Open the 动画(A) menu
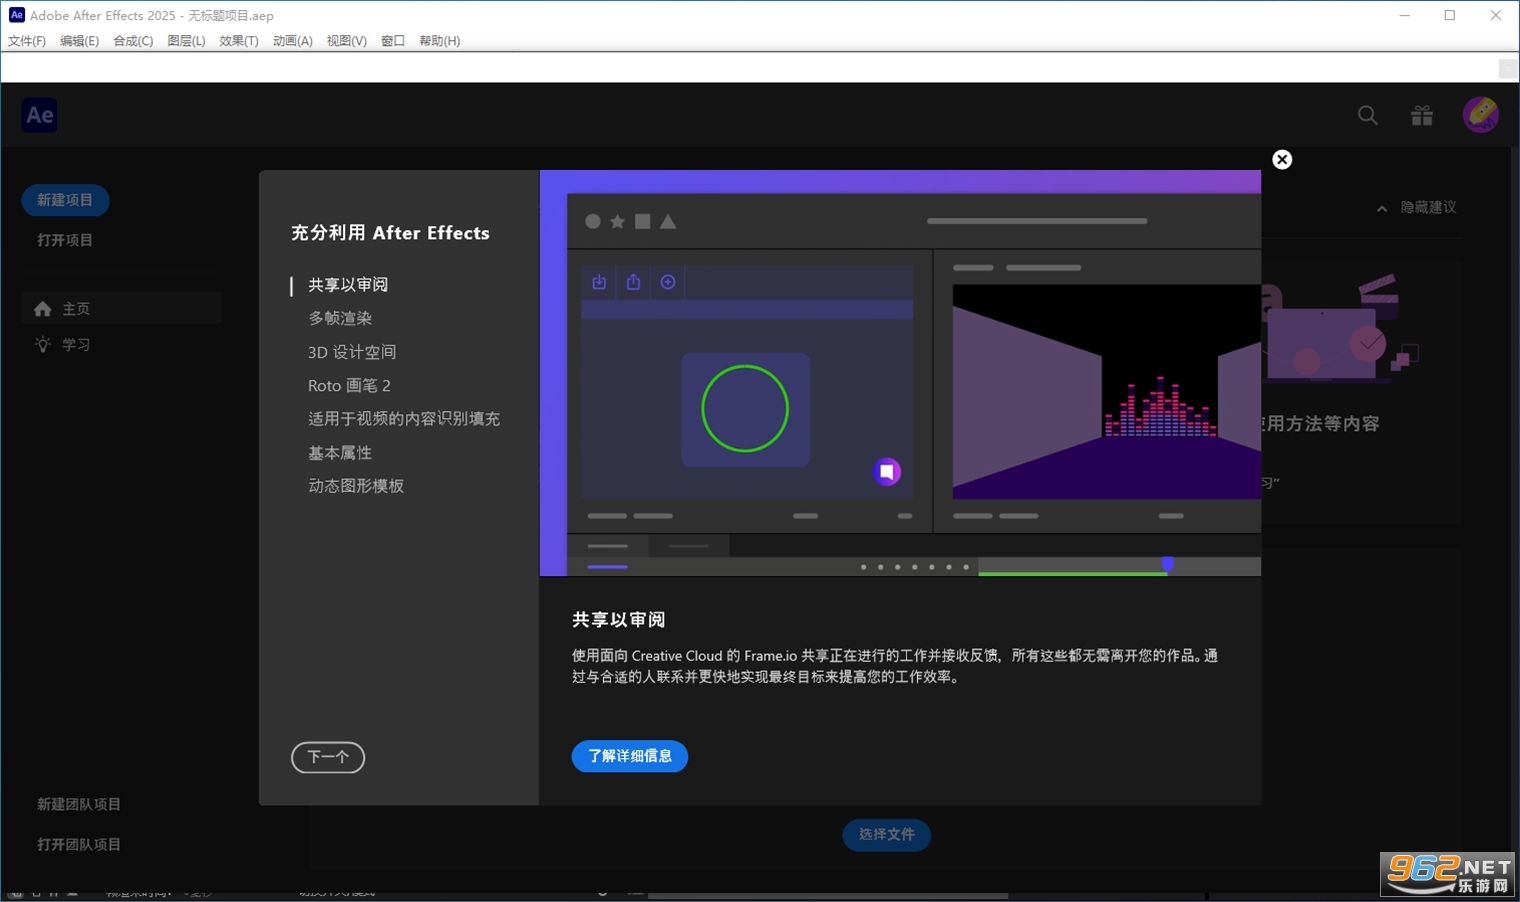This screenshot has width=1520, height=902. pyautogui.click(x=292, y=41)
